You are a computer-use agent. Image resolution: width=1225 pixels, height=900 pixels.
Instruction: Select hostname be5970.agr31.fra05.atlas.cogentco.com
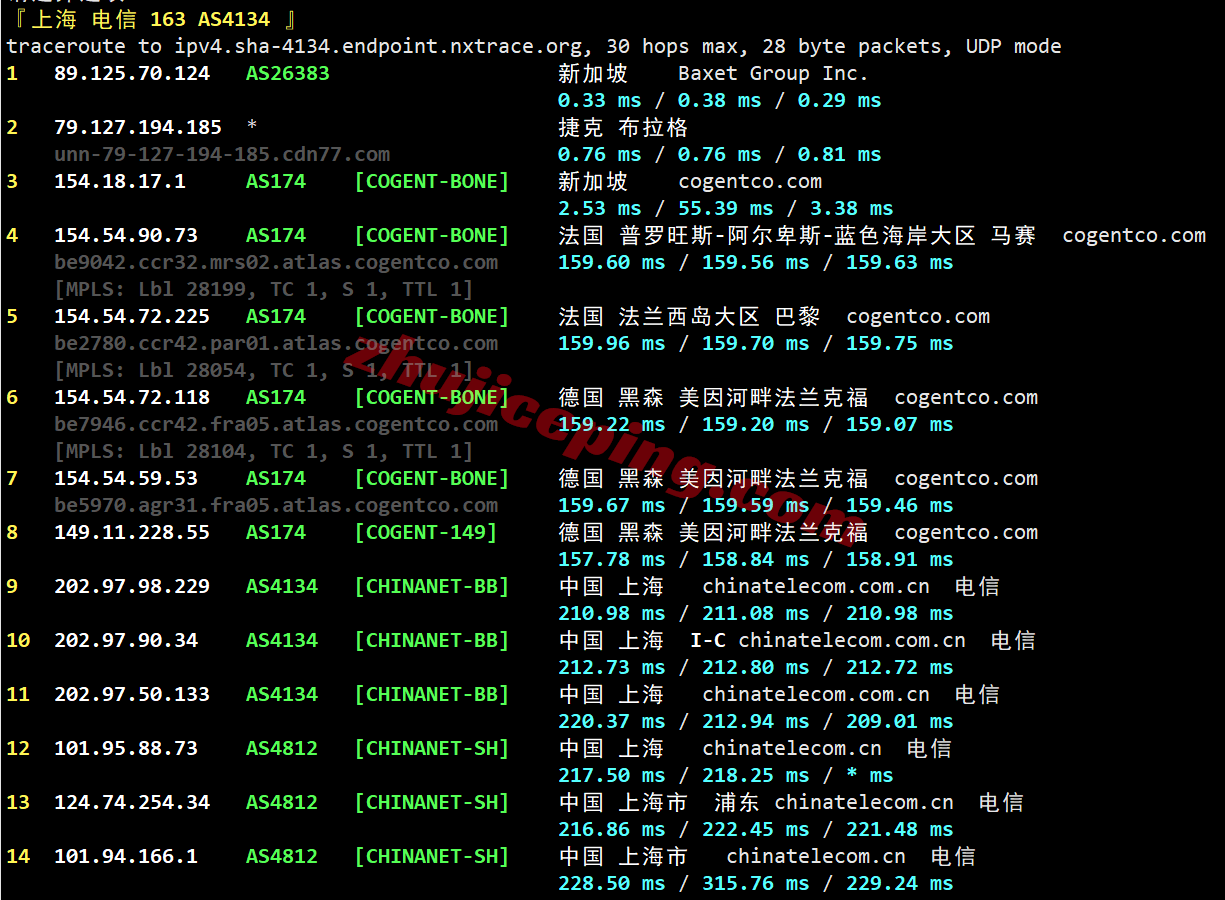276,505
